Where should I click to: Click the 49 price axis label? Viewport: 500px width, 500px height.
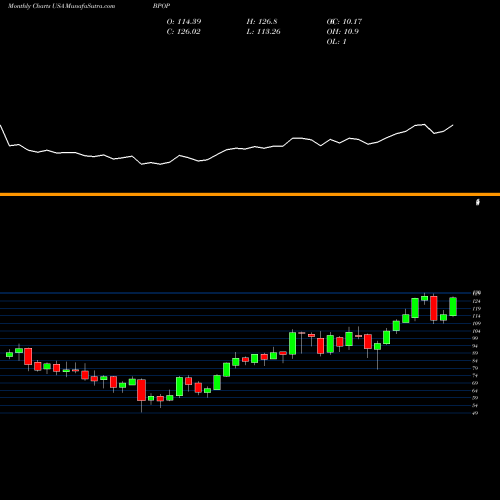pyautogui.click(x=475, y=413)
